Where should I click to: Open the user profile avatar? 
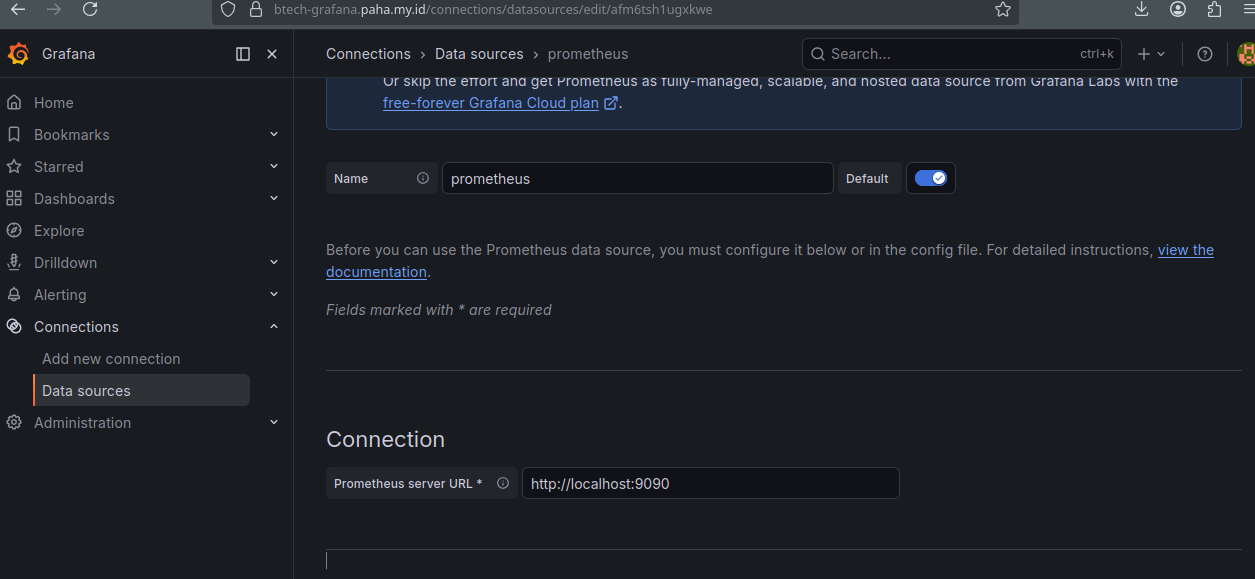(1246, 54)
